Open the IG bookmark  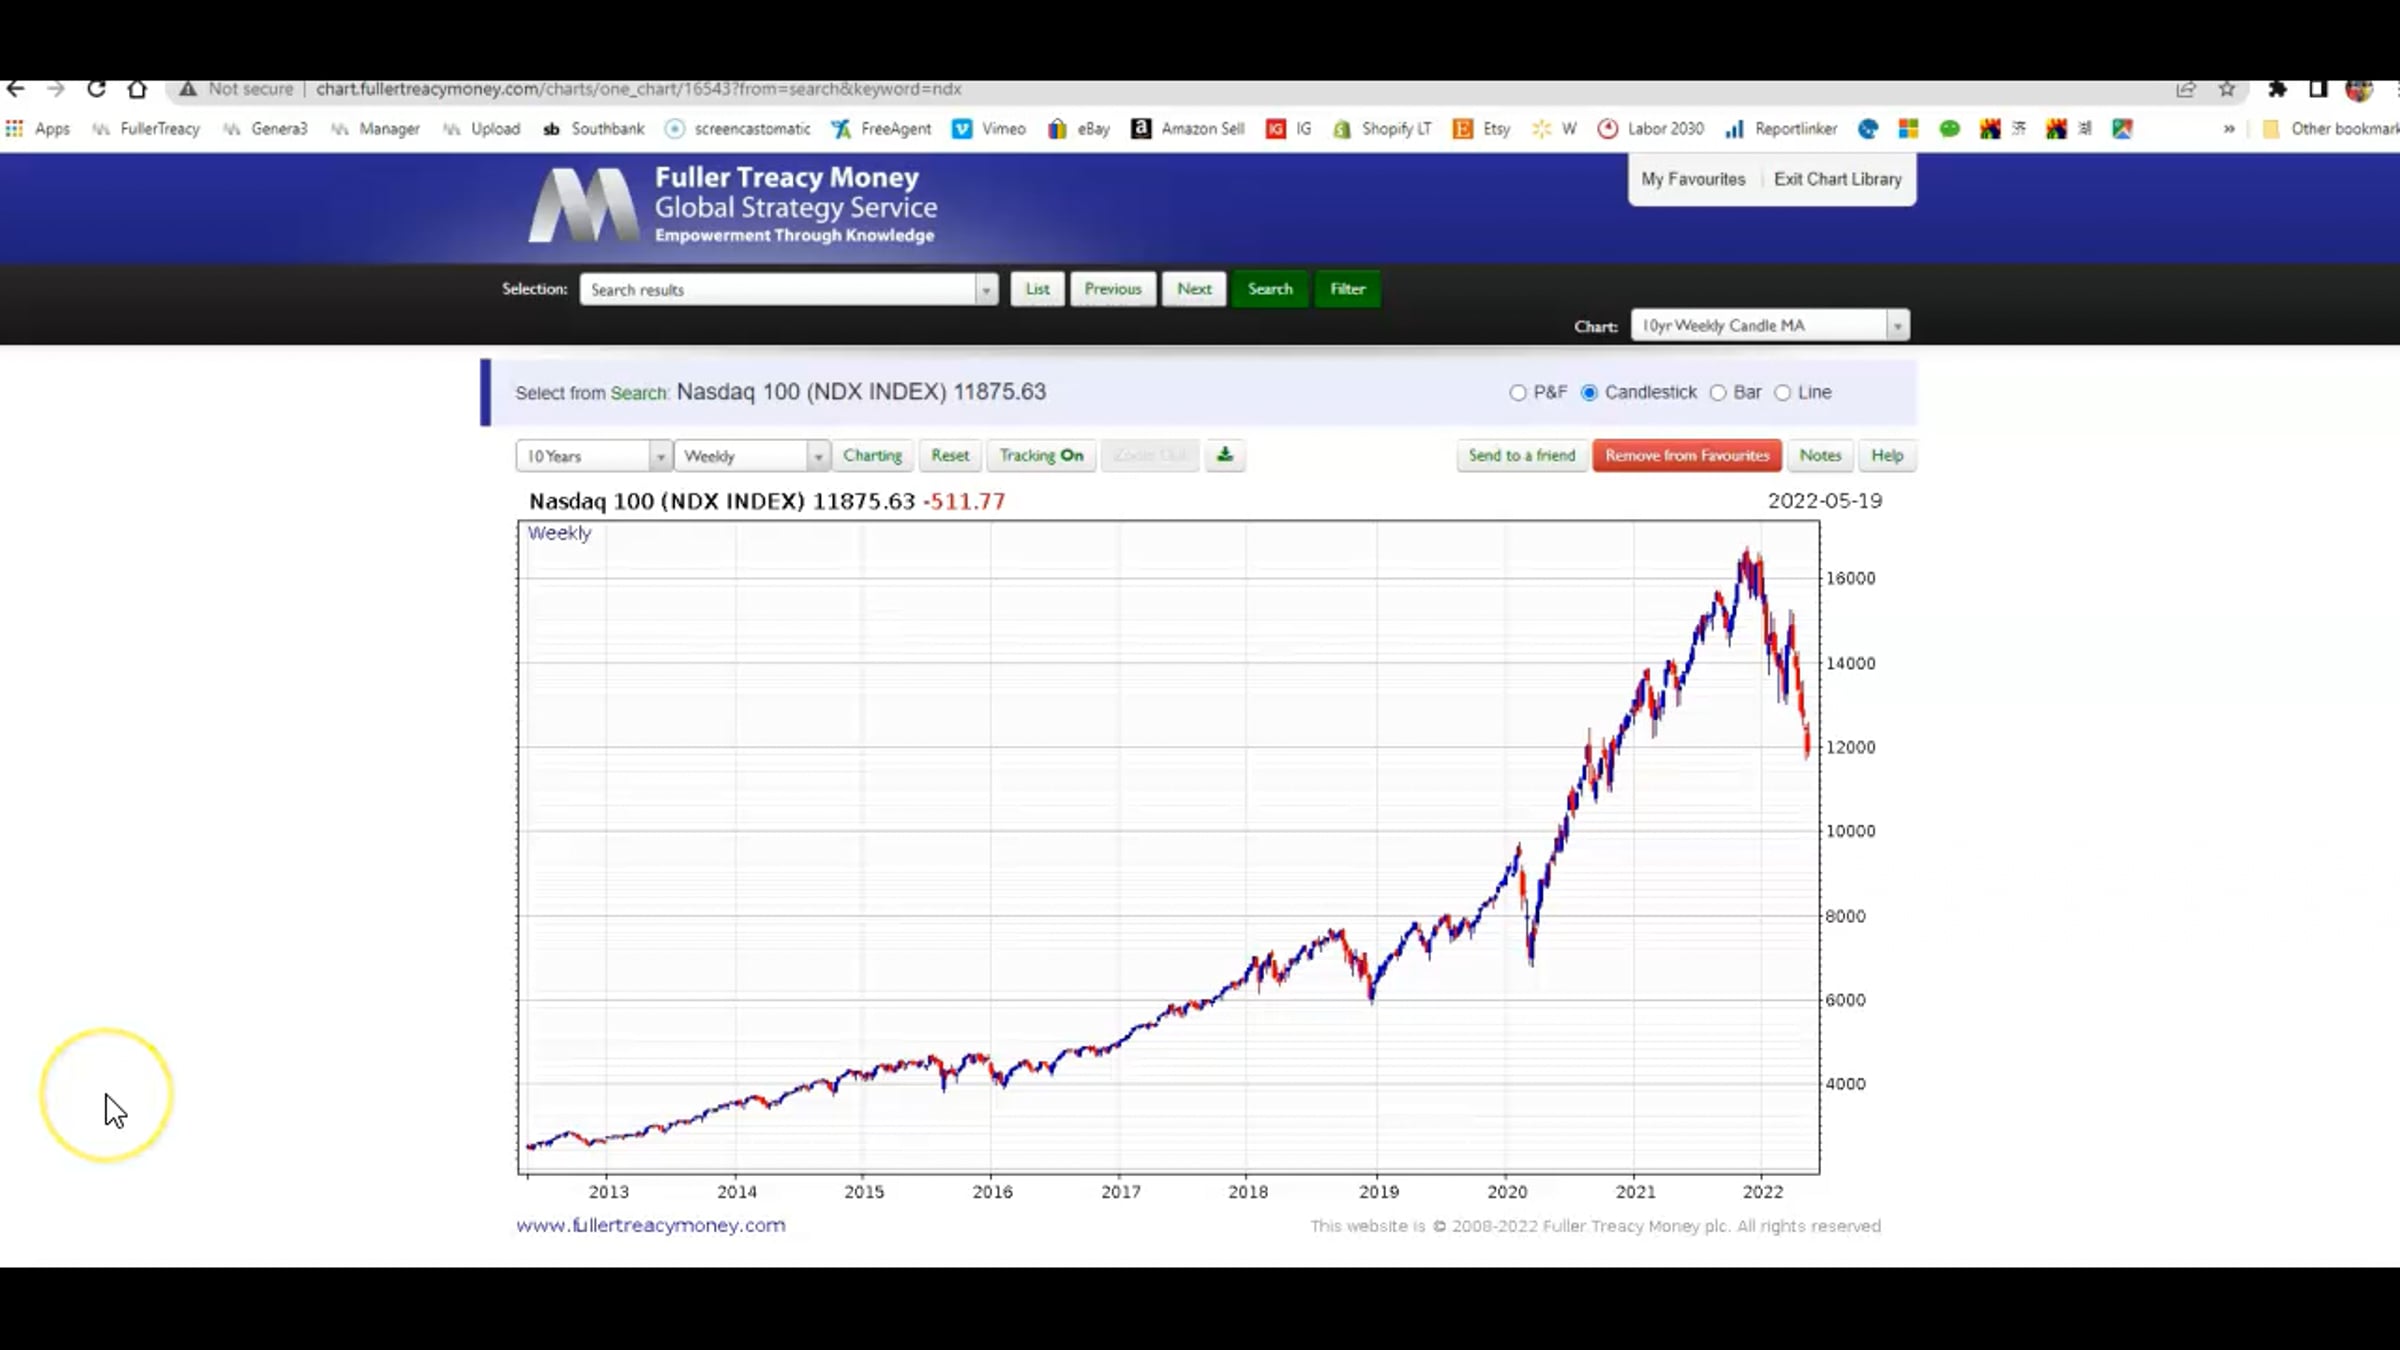click(1289, 129)
